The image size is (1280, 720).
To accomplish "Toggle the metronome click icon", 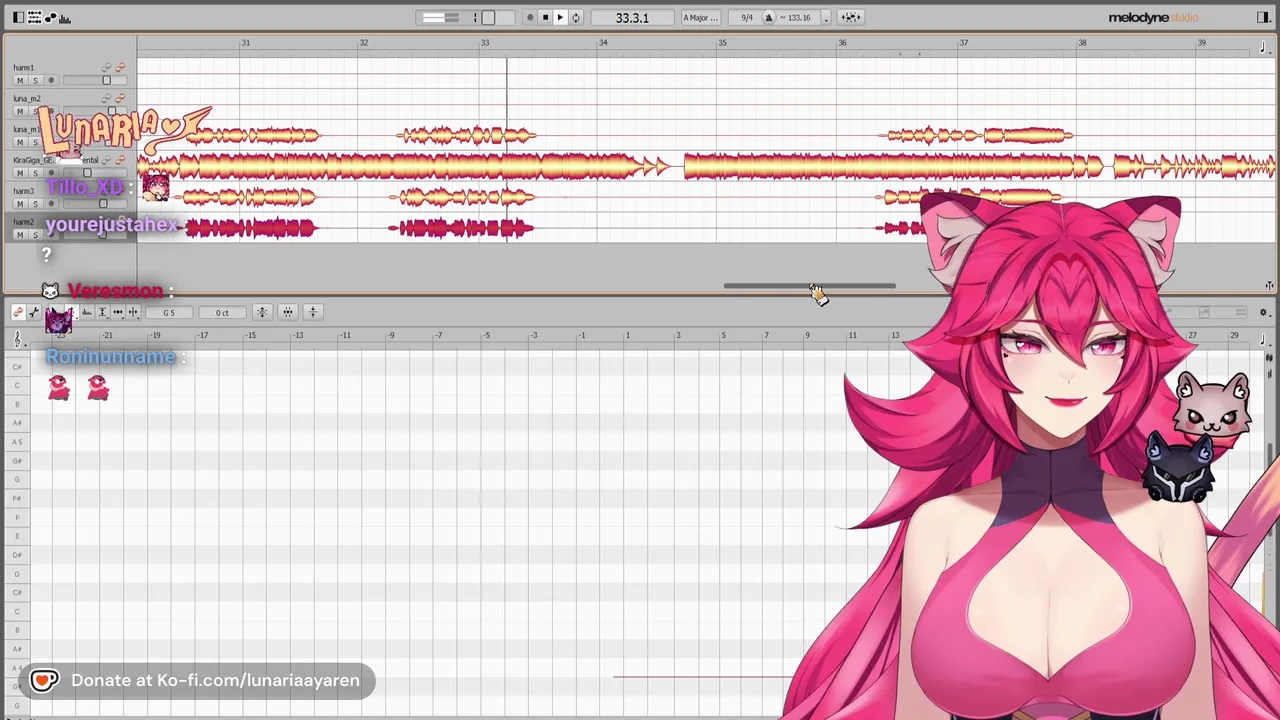I will click(769, 17).
